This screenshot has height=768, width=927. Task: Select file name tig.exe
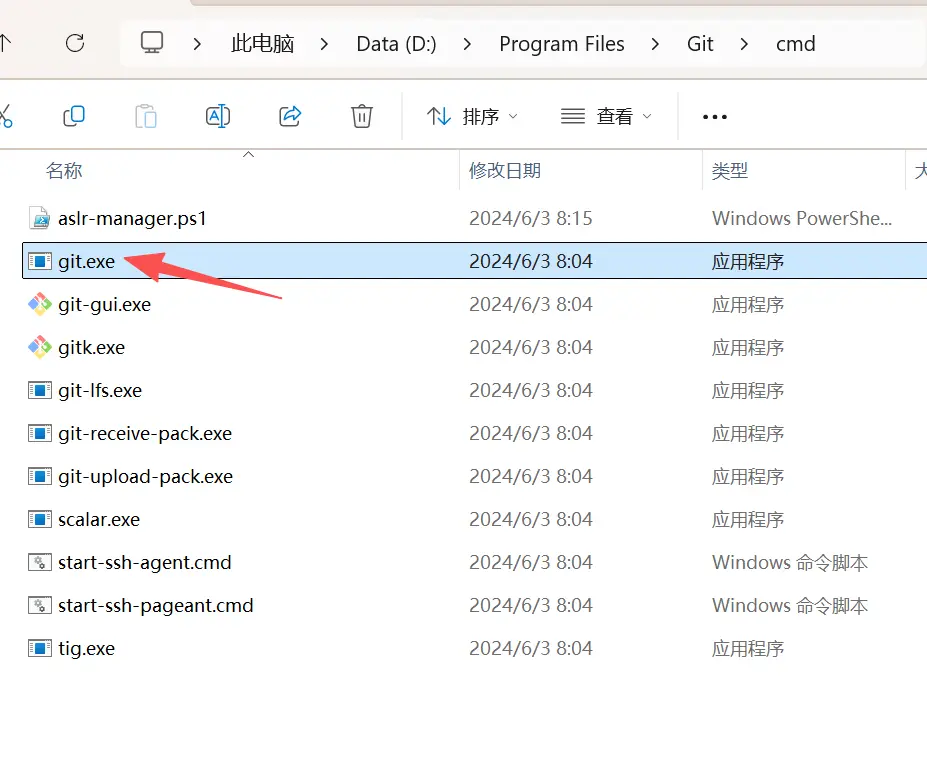(86, 649)
